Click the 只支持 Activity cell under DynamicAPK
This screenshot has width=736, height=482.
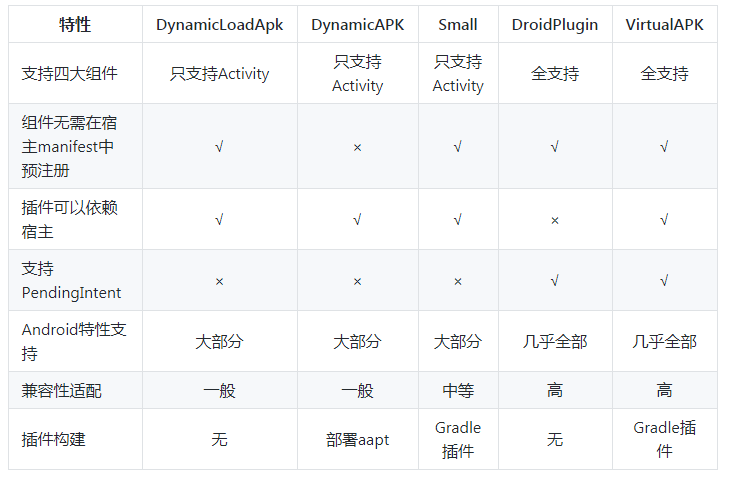tap(358, 73)
